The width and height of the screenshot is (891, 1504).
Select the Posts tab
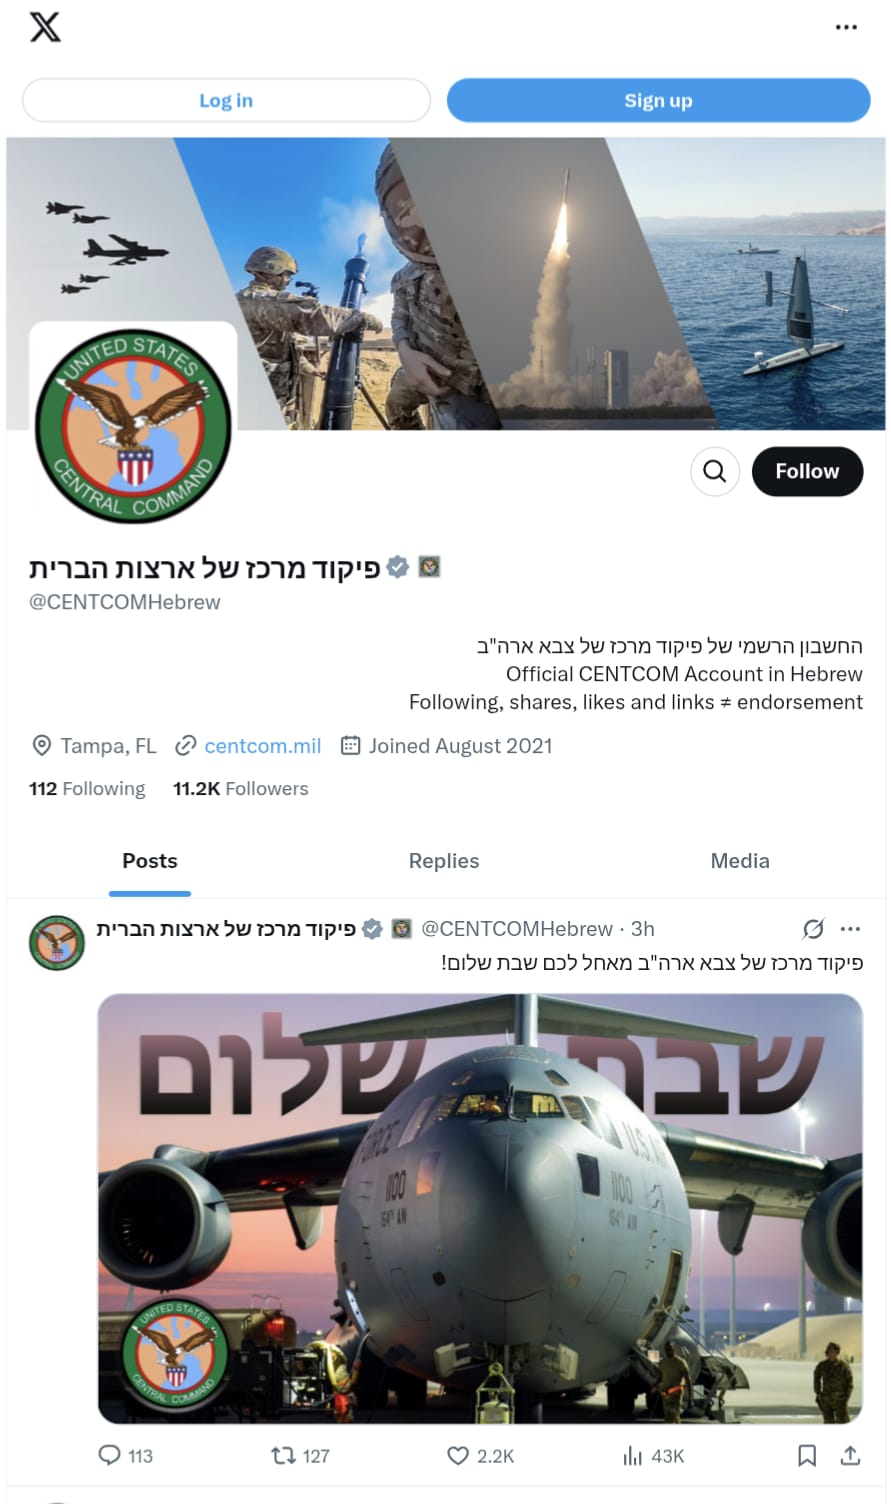[x=150, y=861]
